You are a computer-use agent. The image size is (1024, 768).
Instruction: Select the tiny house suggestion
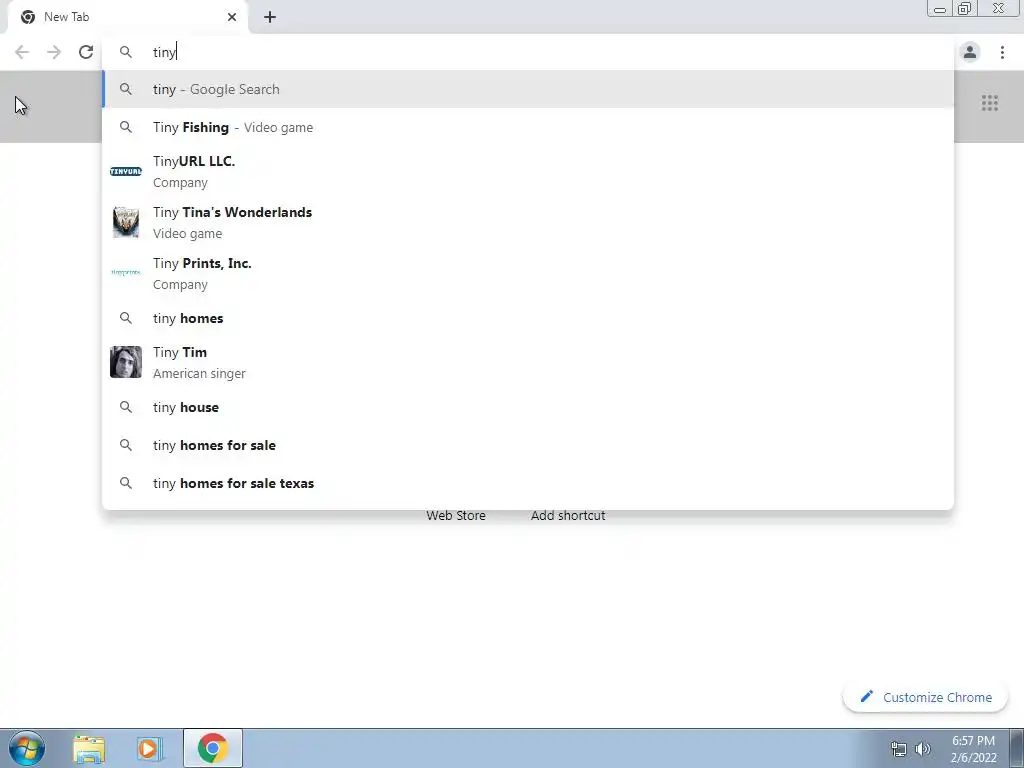528,407
